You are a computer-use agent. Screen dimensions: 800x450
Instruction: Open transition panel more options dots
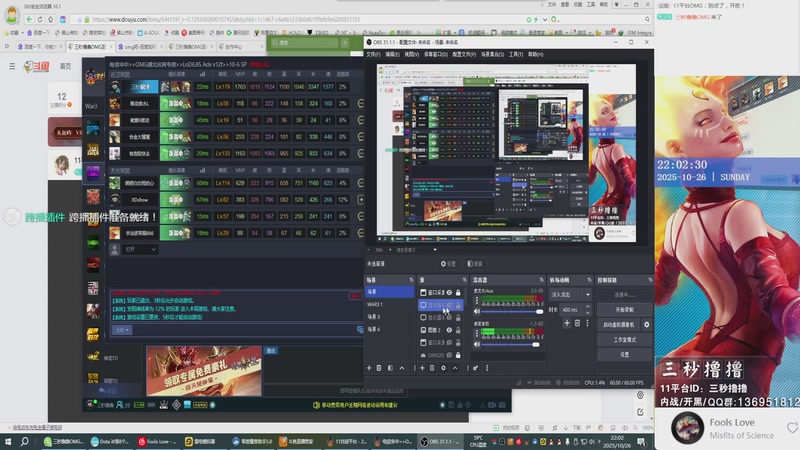tap(587, 323)
